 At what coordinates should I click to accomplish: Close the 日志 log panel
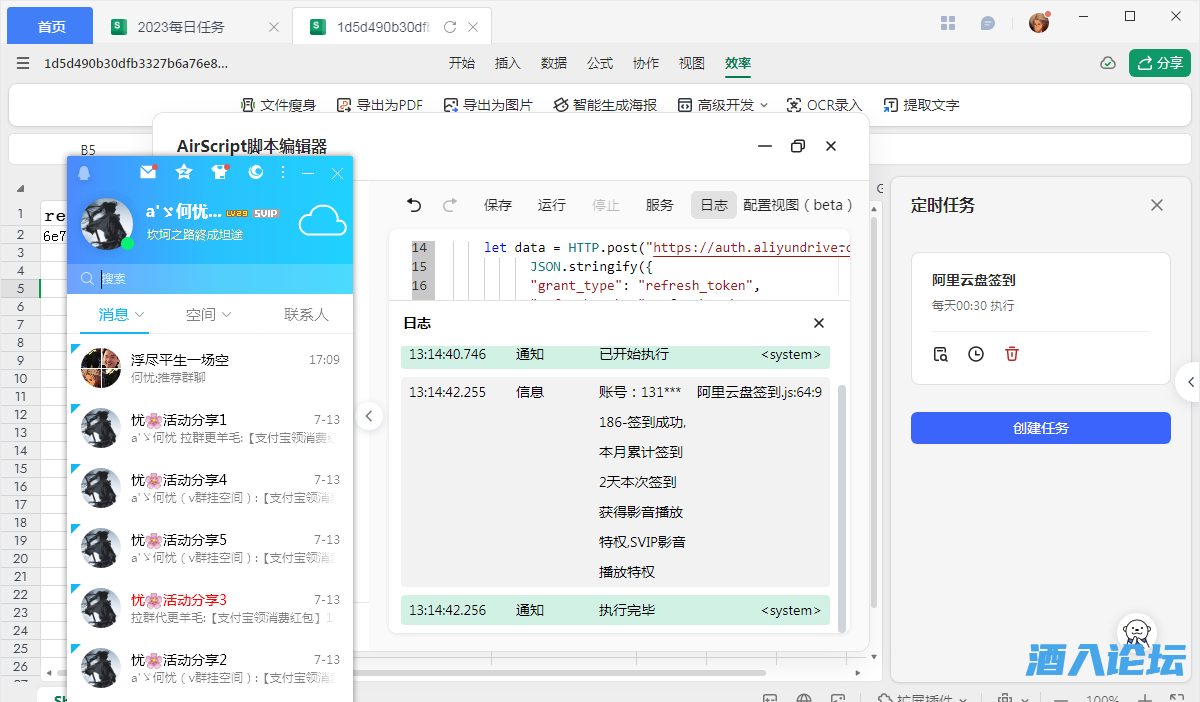click(819, 323)
